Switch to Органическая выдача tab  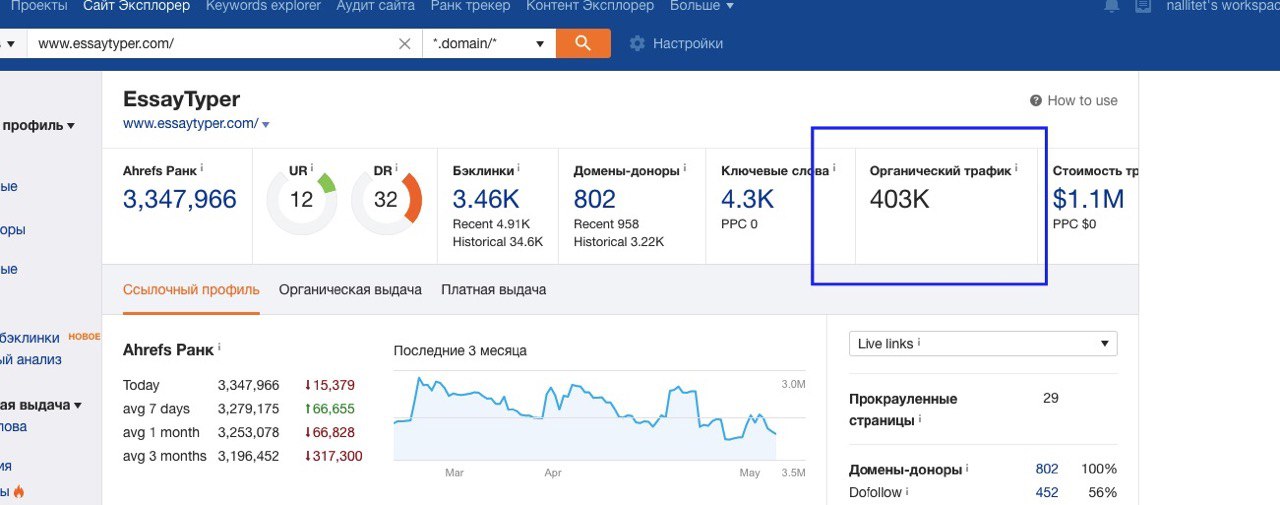(x=350, y=290)
